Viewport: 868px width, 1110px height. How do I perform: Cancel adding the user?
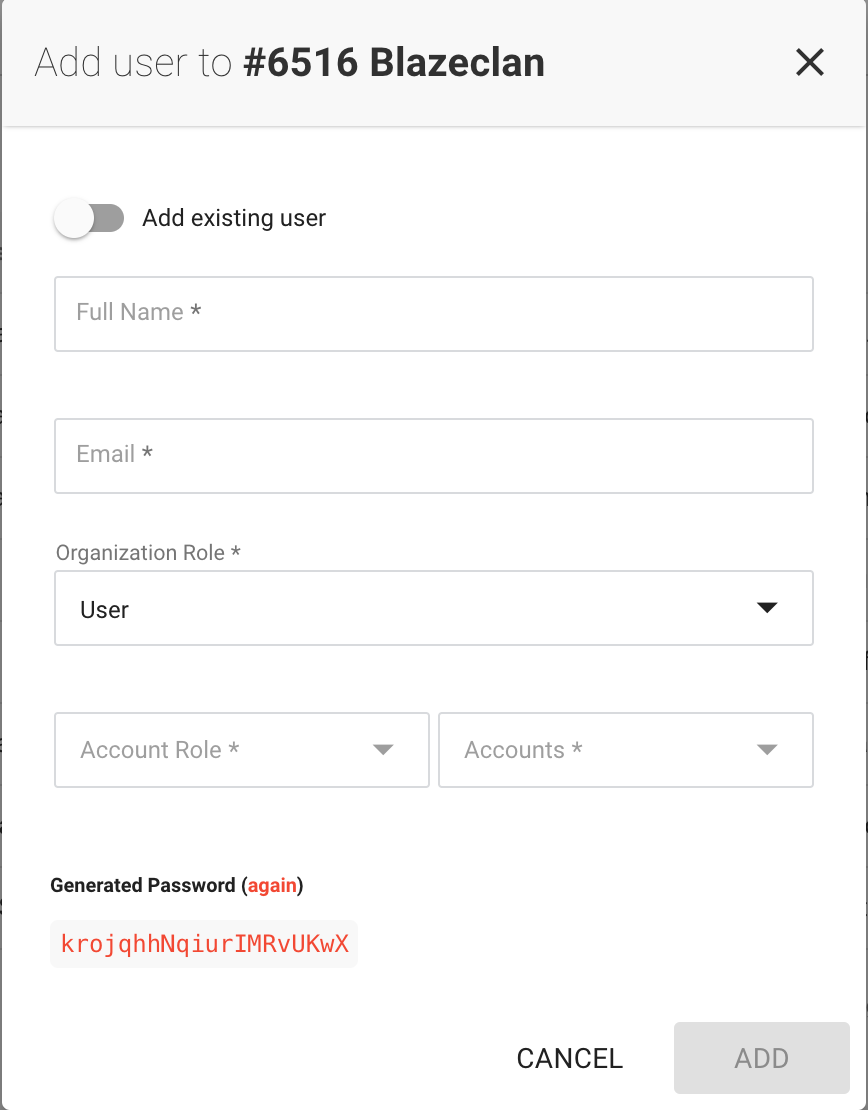(x=569, y=1058)
